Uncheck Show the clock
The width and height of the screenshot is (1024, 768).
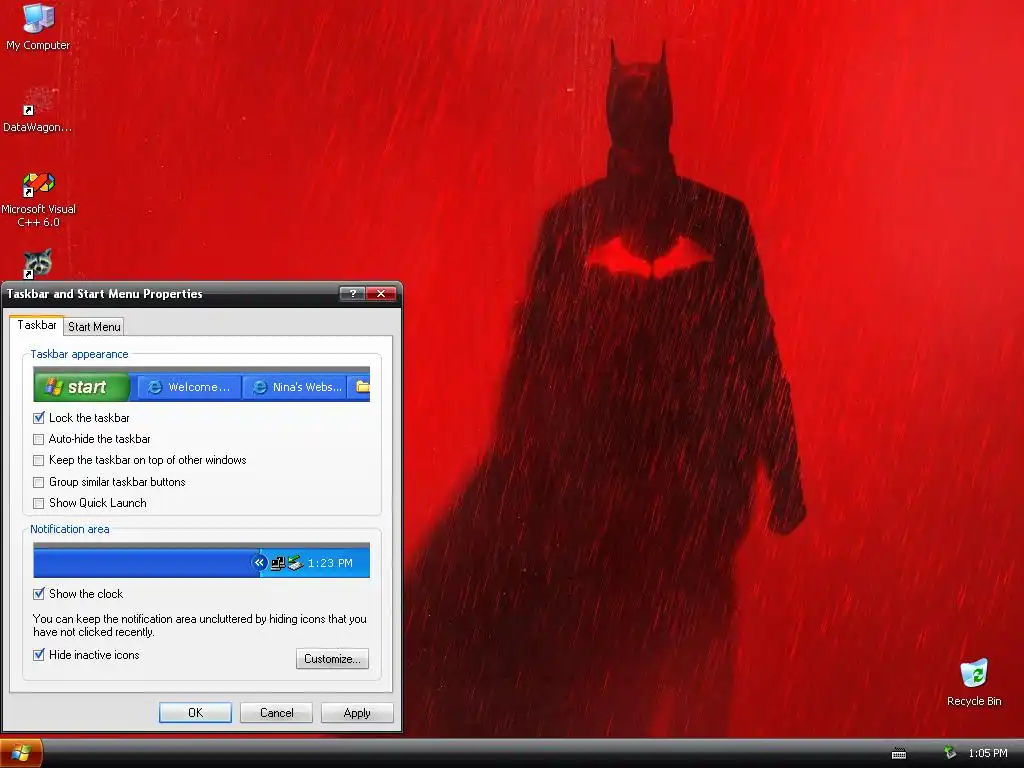[39, 594]
